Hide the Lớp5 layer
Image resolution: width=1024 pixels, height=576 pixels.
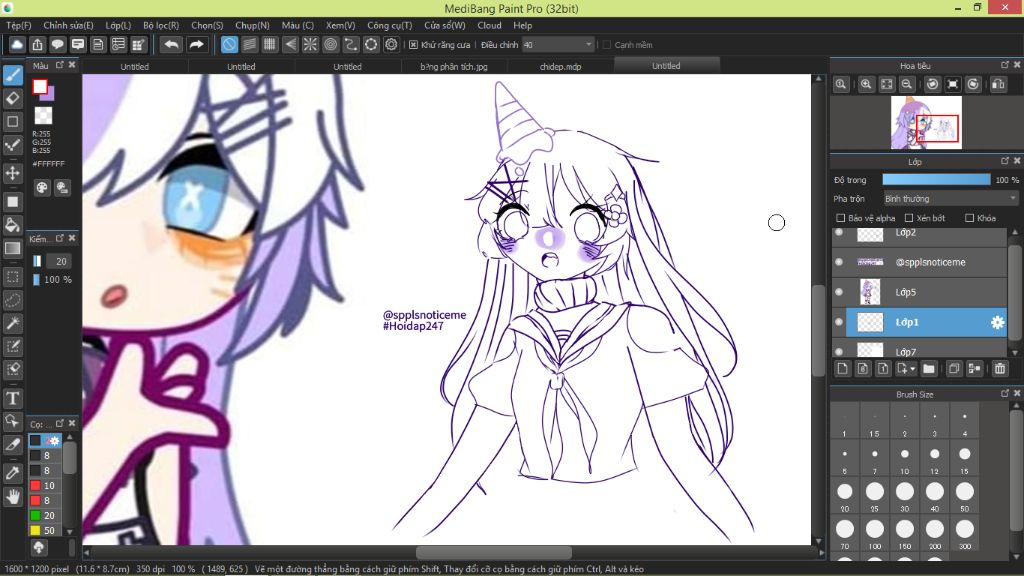pos(839,292)
